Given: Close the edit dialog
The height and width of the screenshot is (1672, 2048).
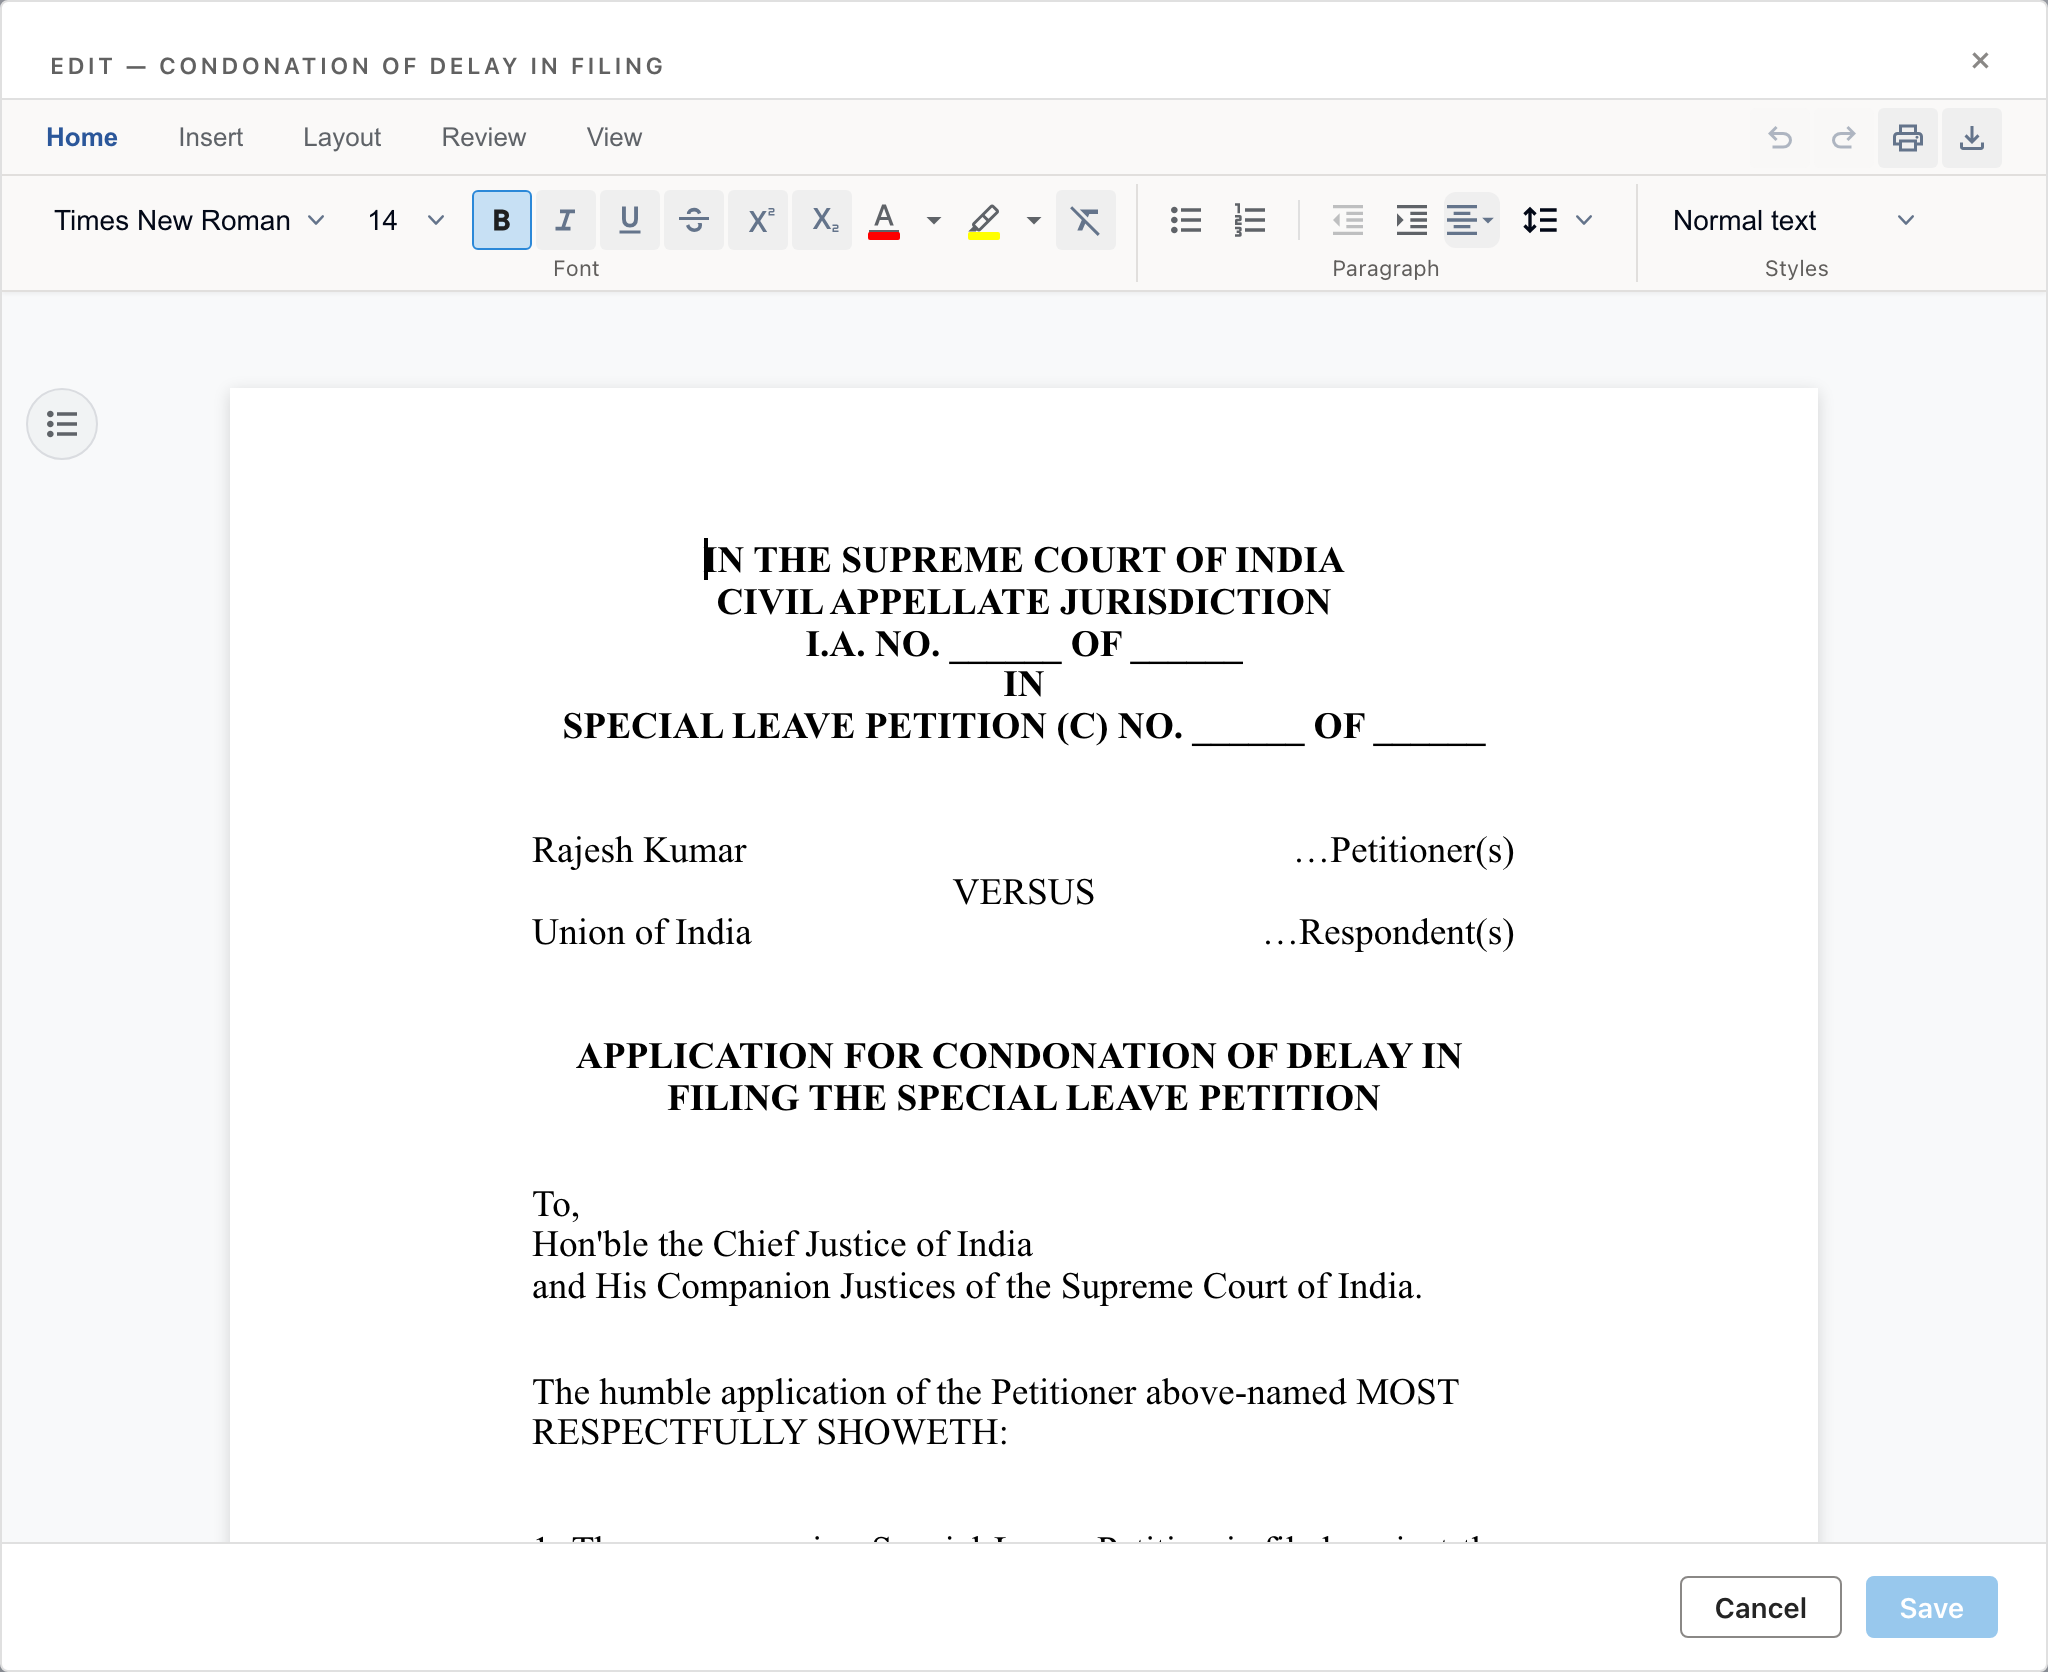Looking at the screenshot, I should (x=1980, y=61).
